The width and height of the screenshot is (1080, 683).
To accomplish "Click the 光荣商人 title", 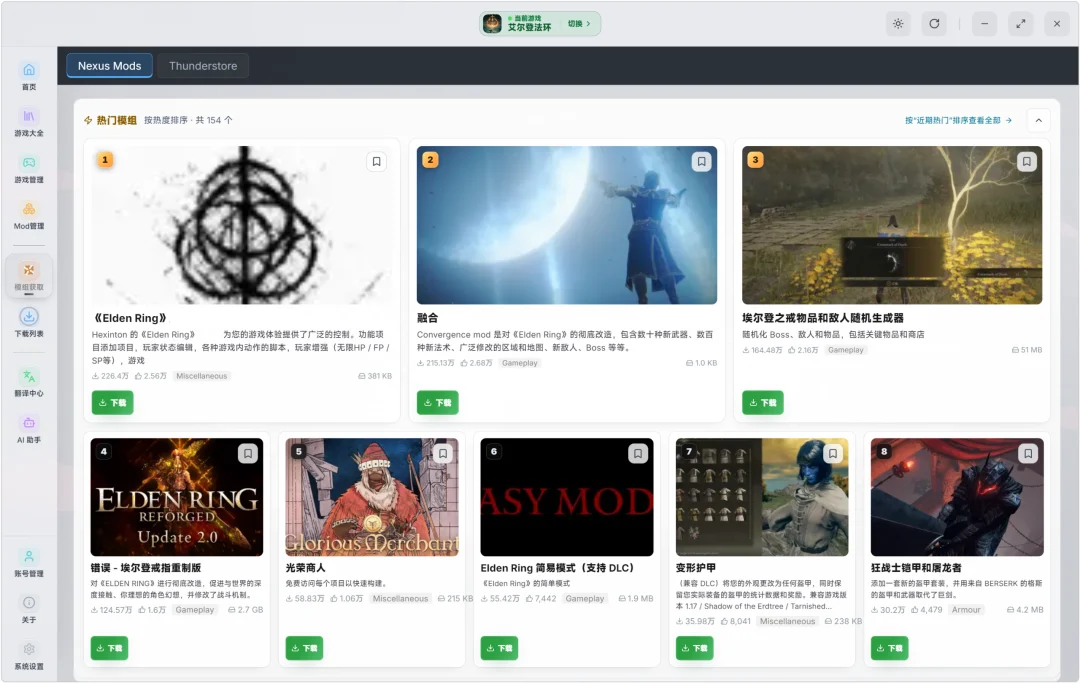I will tap(305, 568).
